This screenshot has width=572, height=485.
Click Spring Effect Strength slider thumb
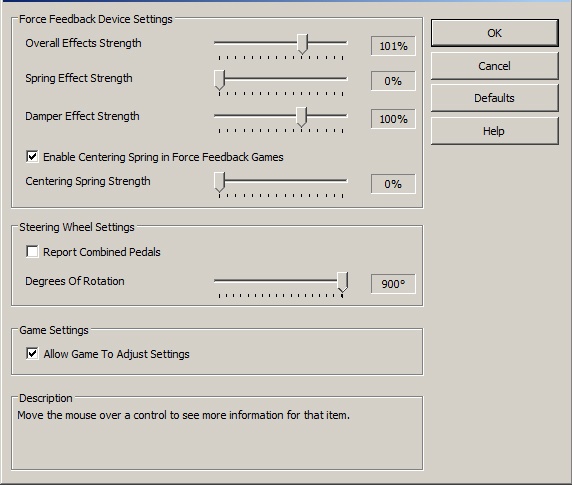219,80
